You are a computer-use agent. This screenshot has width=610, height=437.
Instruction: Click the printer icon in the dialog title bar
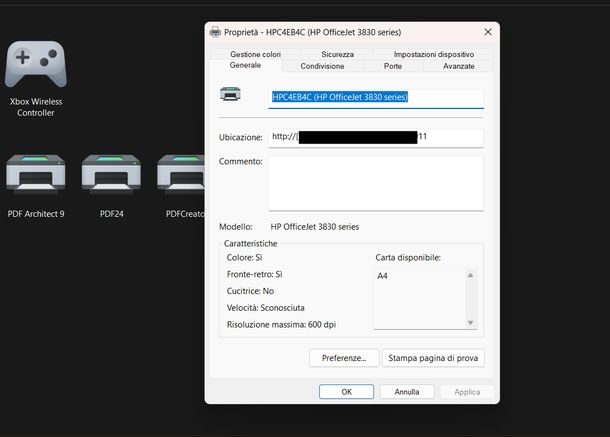coord(215,32)
